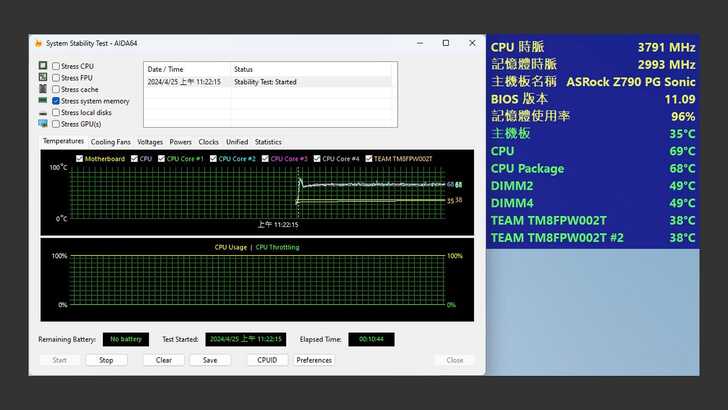Click the drive icon beside Stress local disks
The height and width of the screenshot is (410, 728).
click(x=43, y=113)
